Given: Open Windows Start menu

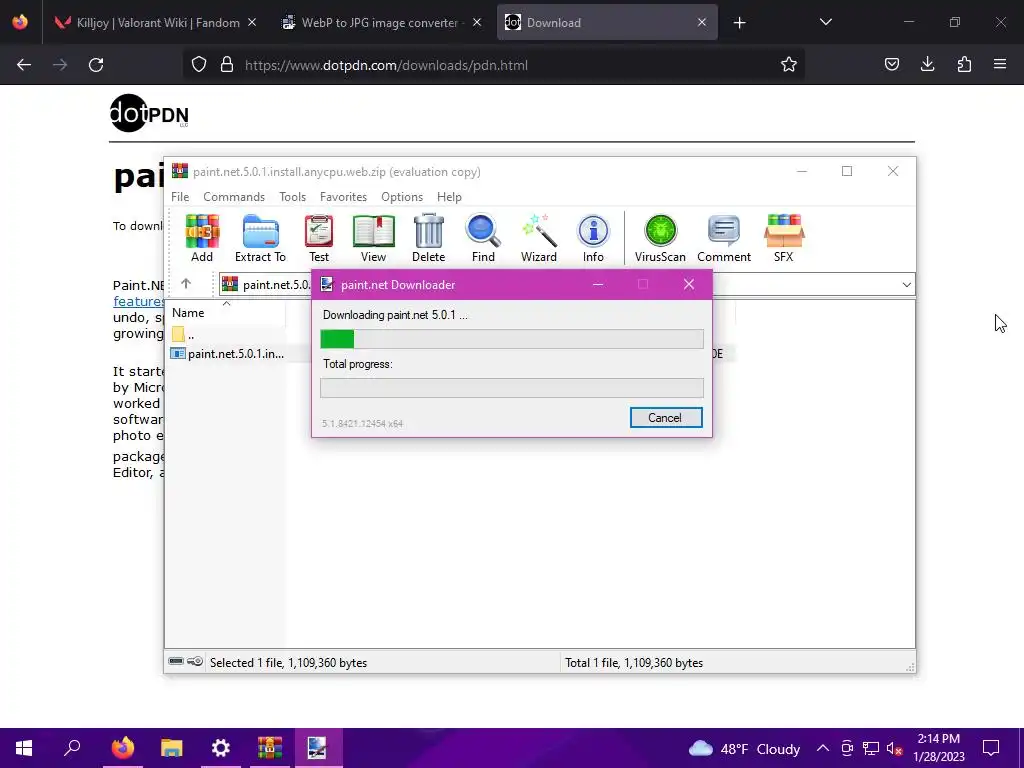Looking at the screenshot, I should click(24, 748).
